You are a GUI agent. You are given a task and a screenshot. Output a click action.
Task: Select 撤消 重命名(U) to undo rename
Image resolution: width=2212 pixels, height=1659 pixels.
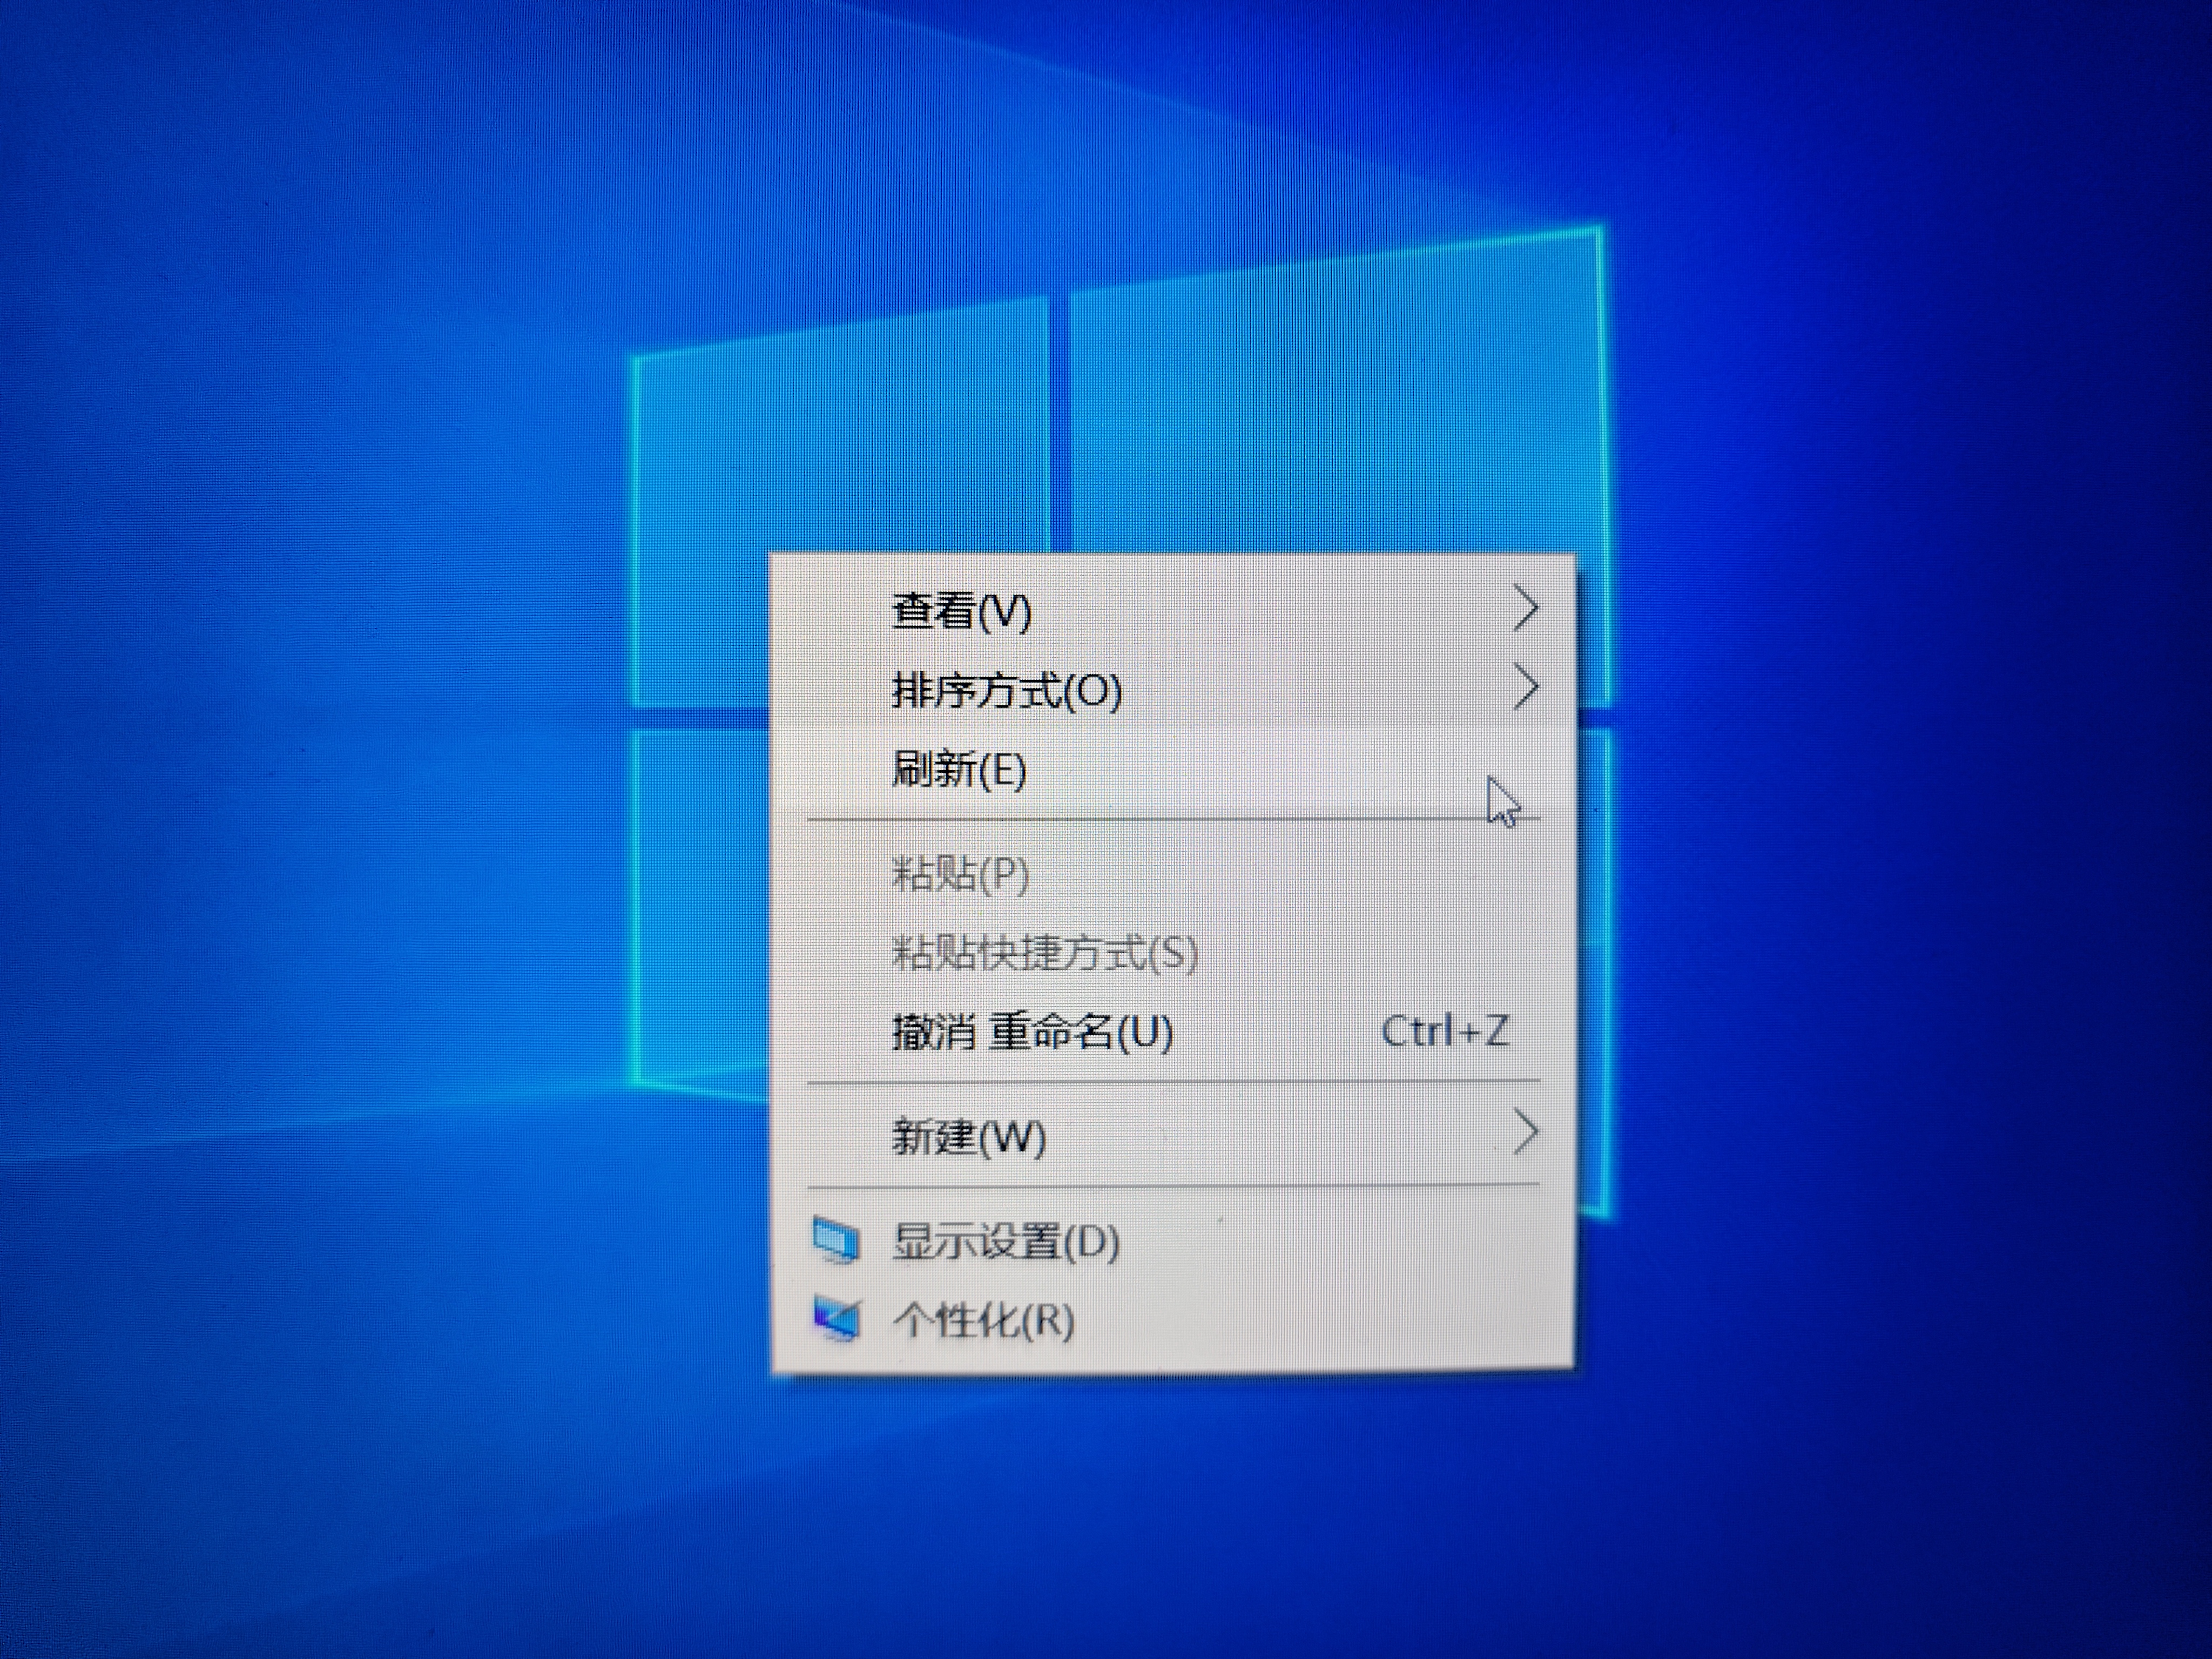[1172, 1031]
